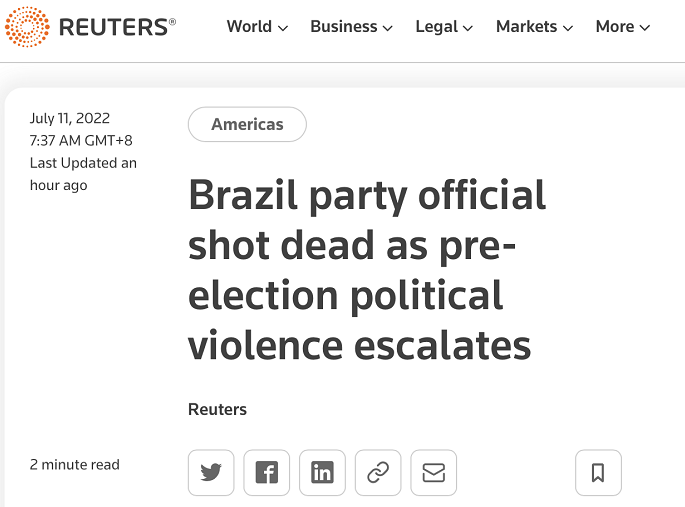Expand the Legal menu chevron
This screenshot has width=685, height=507.
(x=468, y=28)
